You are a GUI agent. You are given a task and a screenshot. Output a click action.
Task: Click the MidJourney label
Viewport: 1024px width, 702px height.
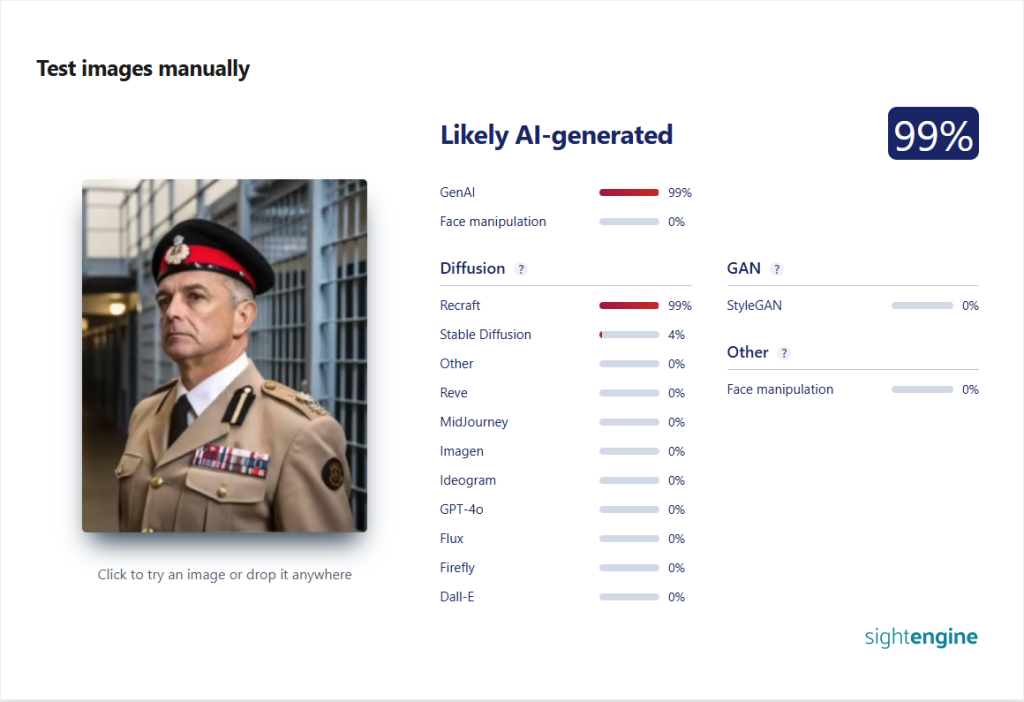[x=474, y=423]
